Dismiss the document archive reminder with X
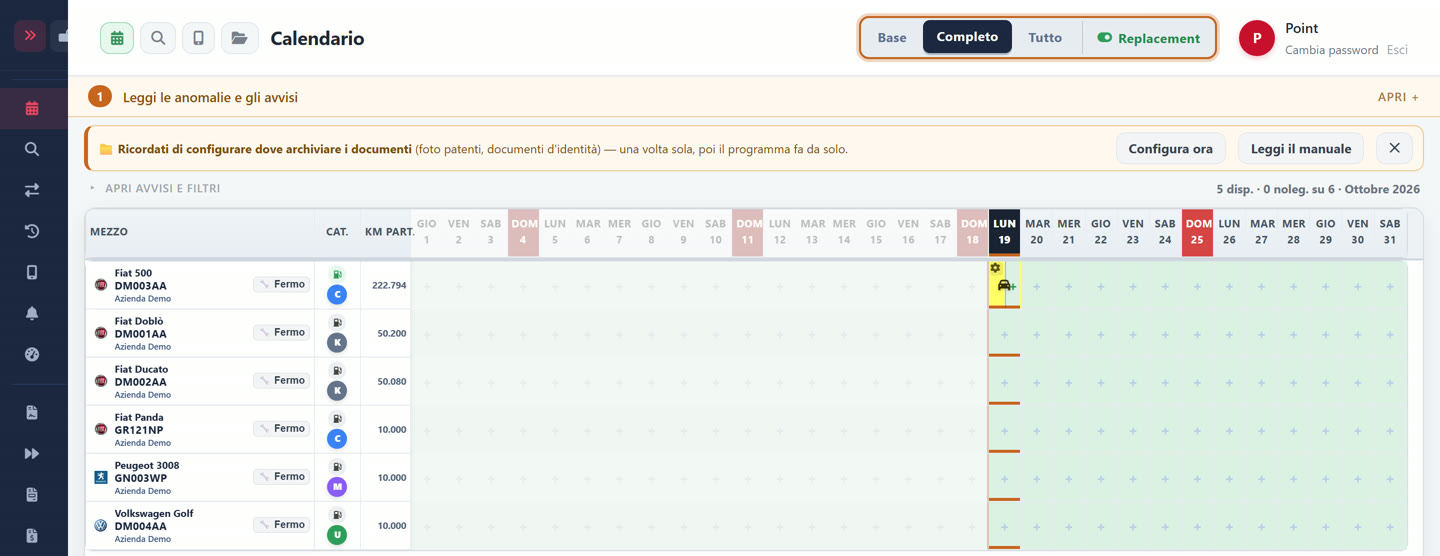 [x=1394, y=148]
